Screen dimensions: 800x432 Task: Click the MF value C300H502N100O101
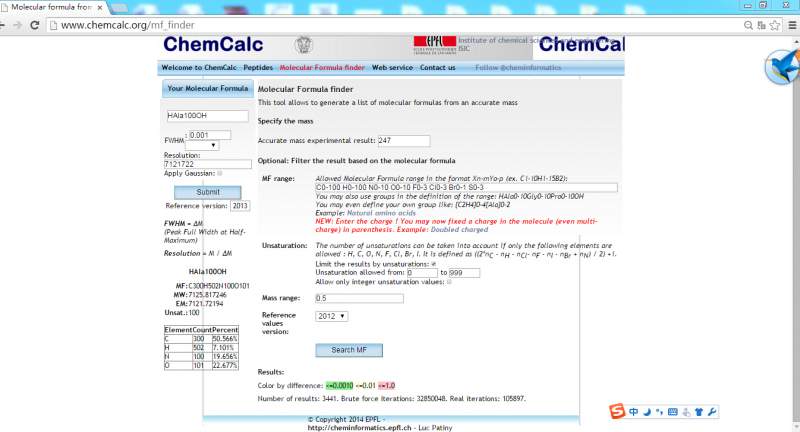pos(219,286)
